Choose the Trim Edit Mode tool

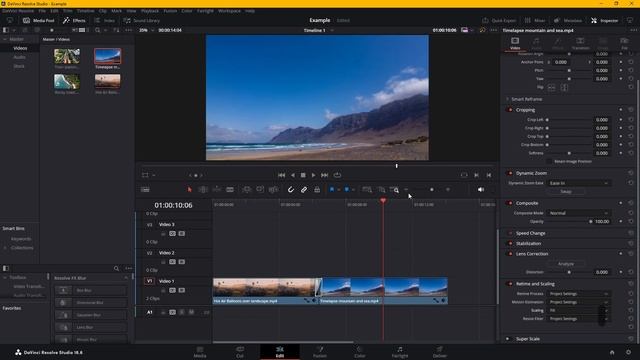[x=203, y=189]
